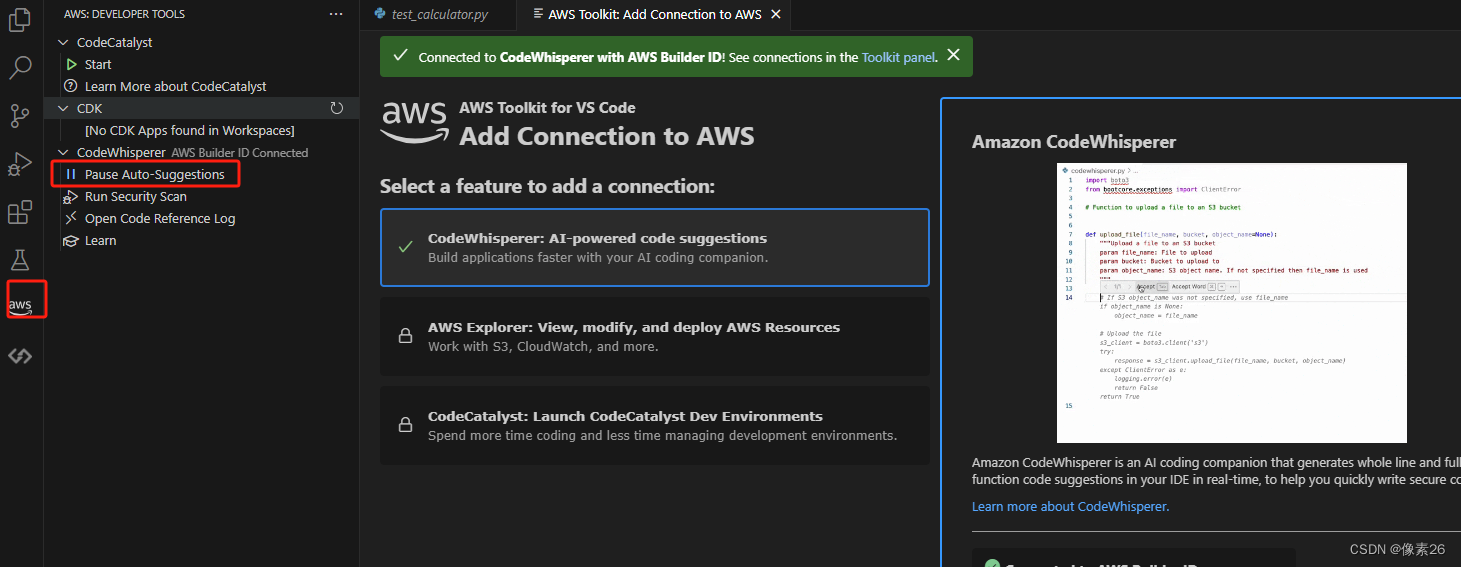Viewport: 1461px width, 567px height.
Task: Select AWS Explorer feature card
Action: (655, 336)
